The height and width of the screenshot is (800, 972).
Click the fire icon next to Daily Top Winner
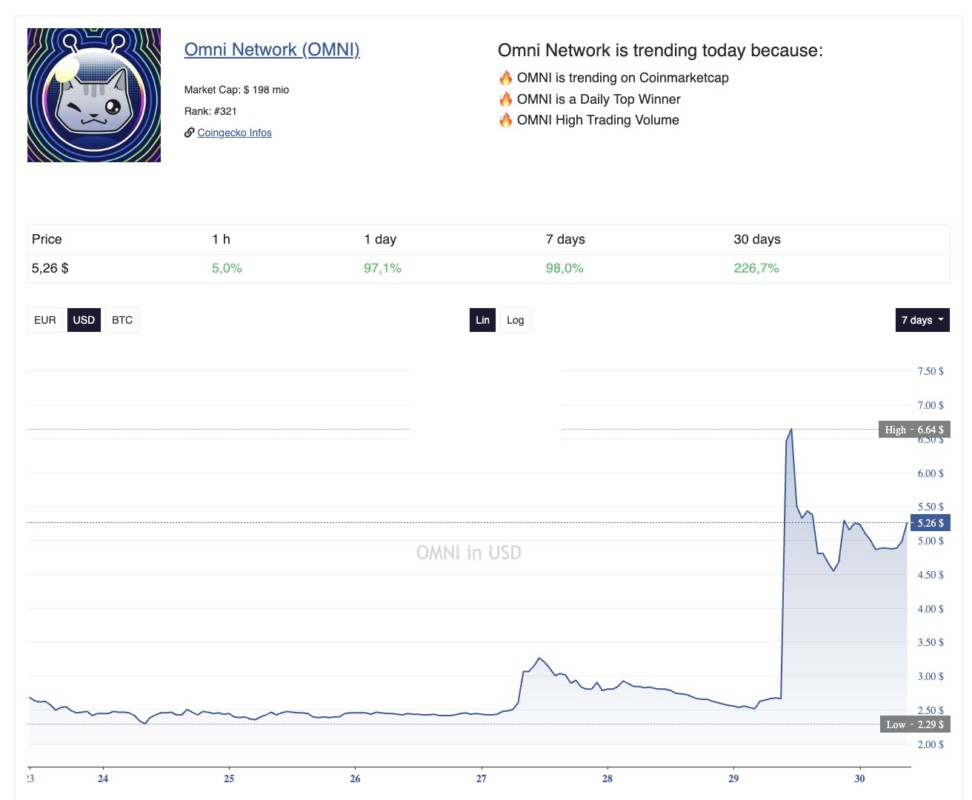click(506, 99)
